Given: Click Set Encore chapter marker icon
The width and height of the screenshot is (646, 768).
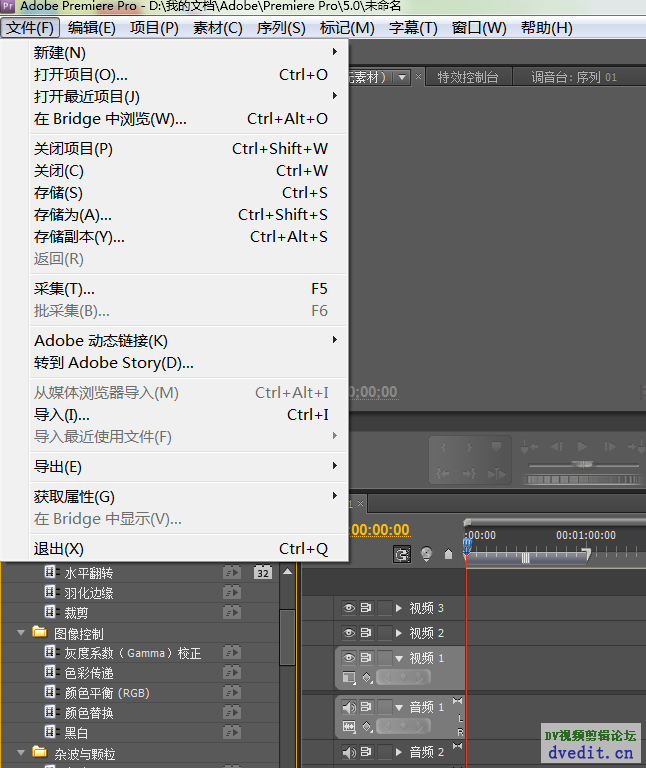Looking at the screenshot, I should pyautogui.click(x=427, y=554).
